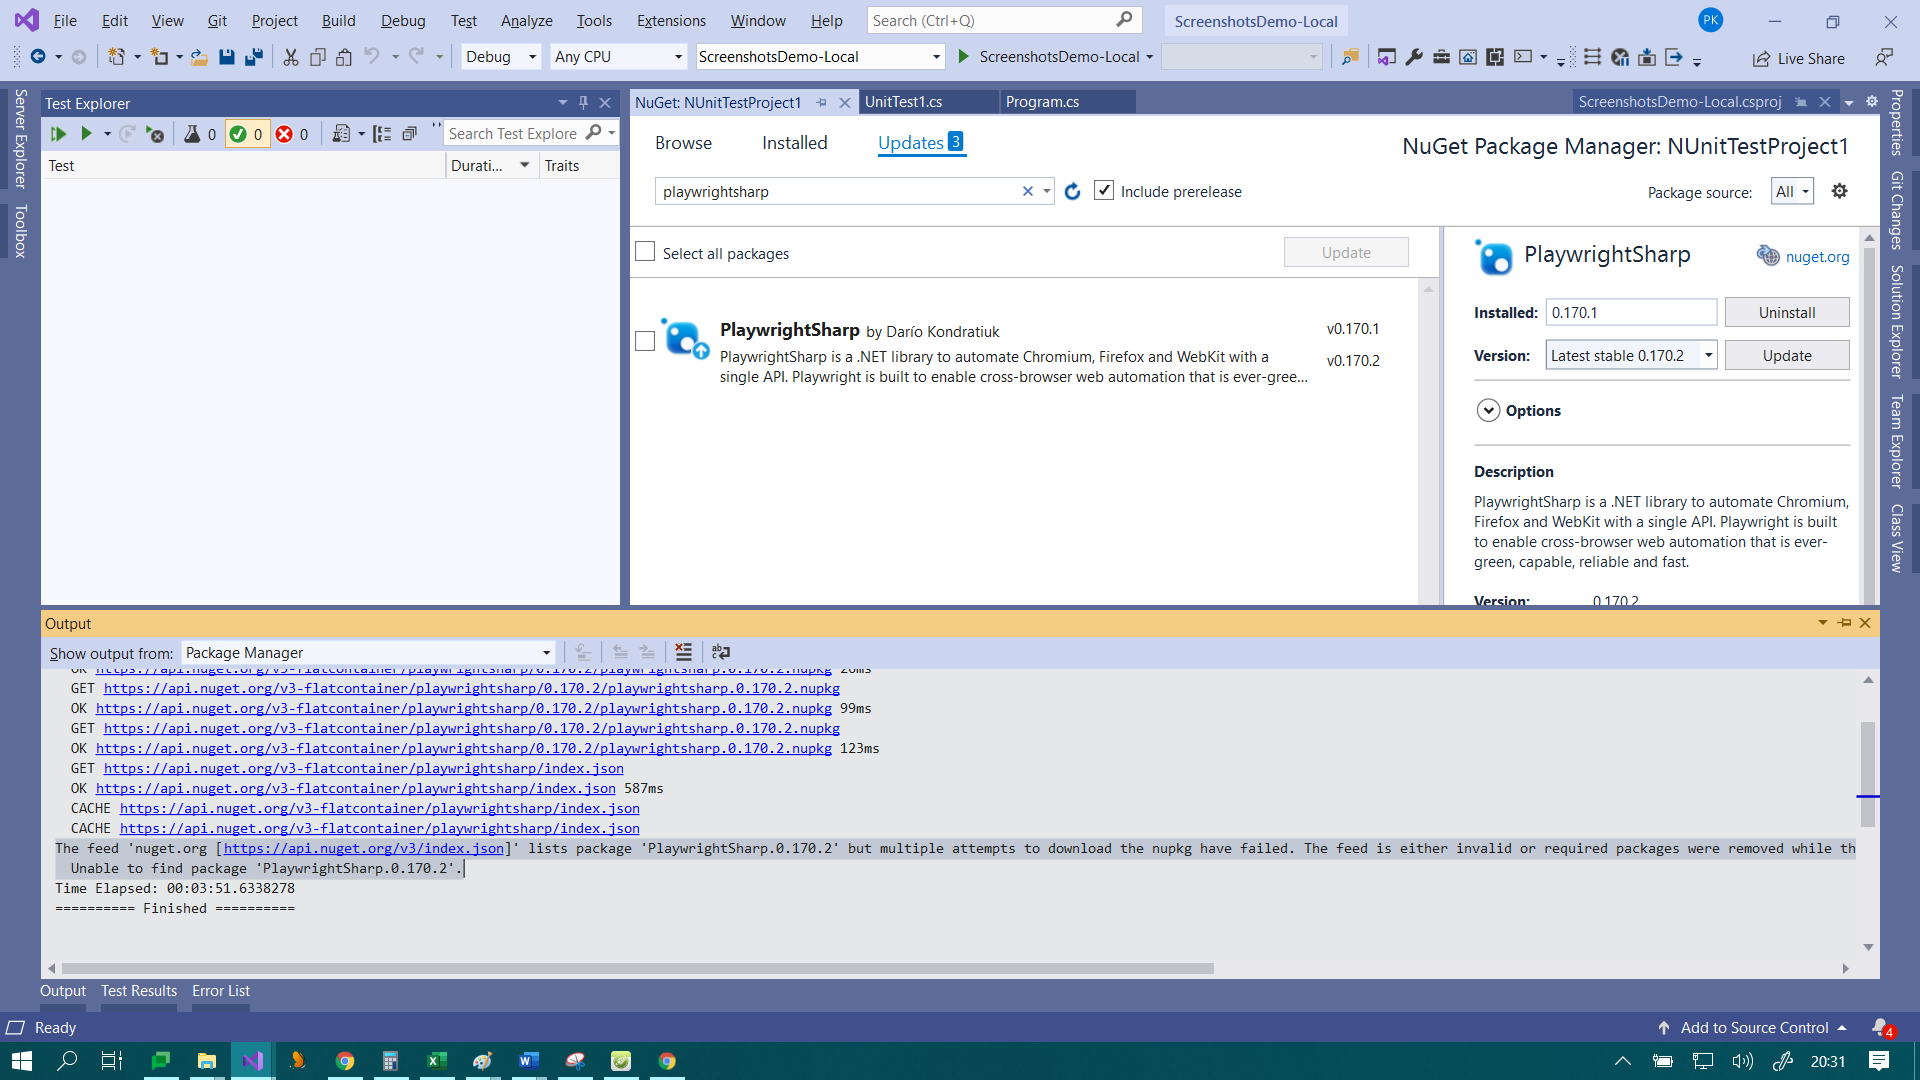Run all tests in Test Explorer
The image size is (1920, 1080).
click(x=58, y=133)
